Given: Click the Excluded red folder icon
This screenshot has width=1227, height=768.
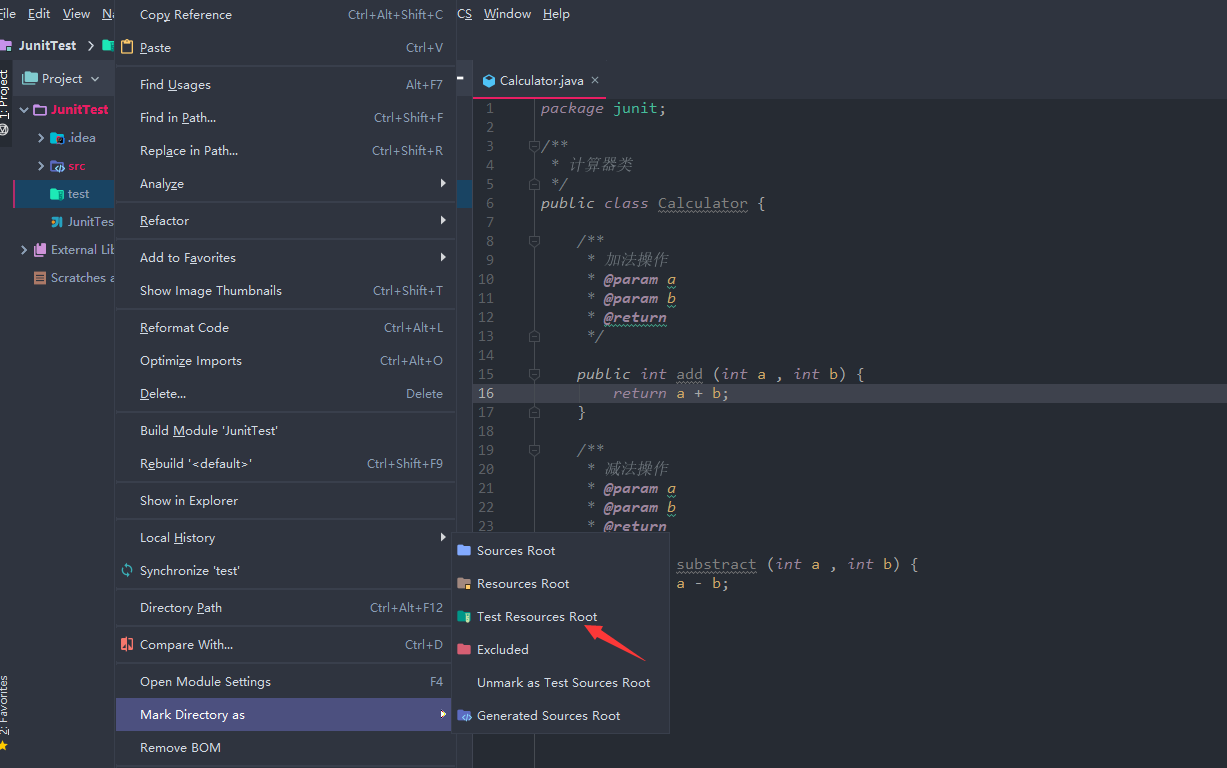Looking at the screenshot, I should (464, 649).
